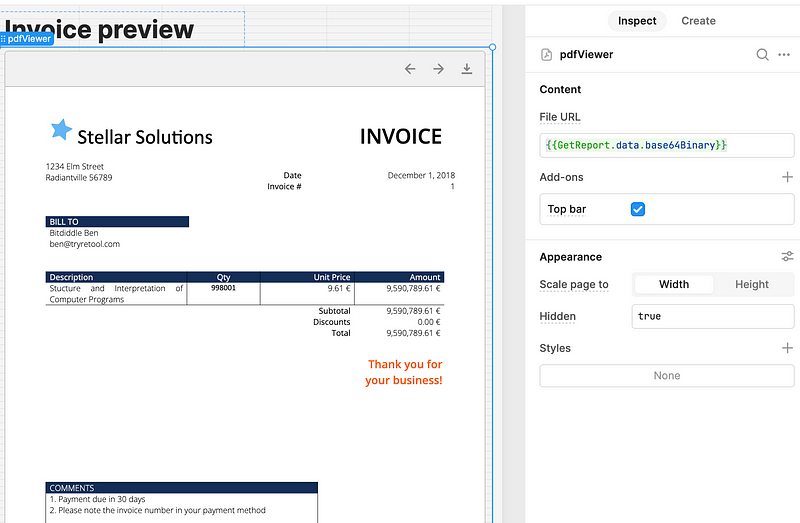Click the pdfViewer component file icon
Viewport: 800px width, 523px height.
click(x=546, y=55)
